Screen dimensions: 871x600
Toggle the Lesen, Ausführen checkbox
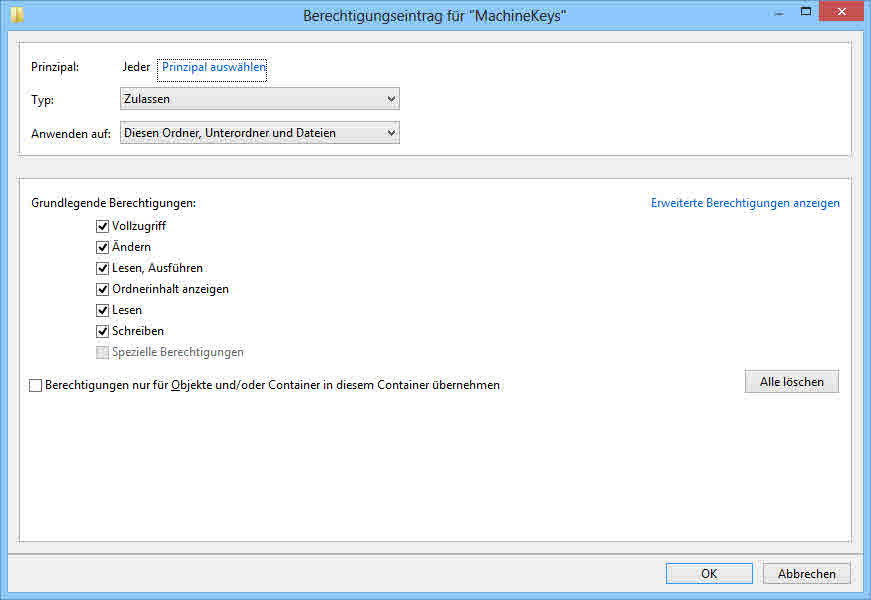[x=102, y=268]
